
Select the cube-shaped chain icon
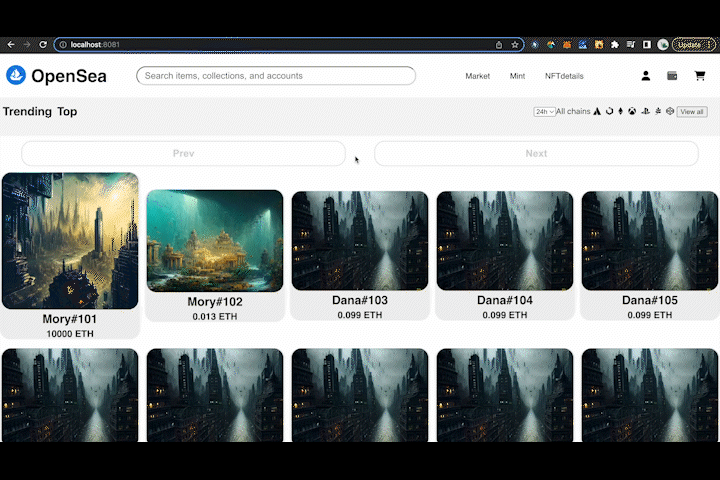(x=670, y=111)
